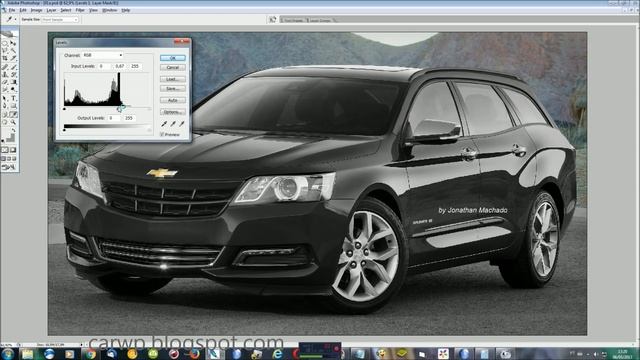Toggle the File Browser icon in options bar

tap(273, 19)
